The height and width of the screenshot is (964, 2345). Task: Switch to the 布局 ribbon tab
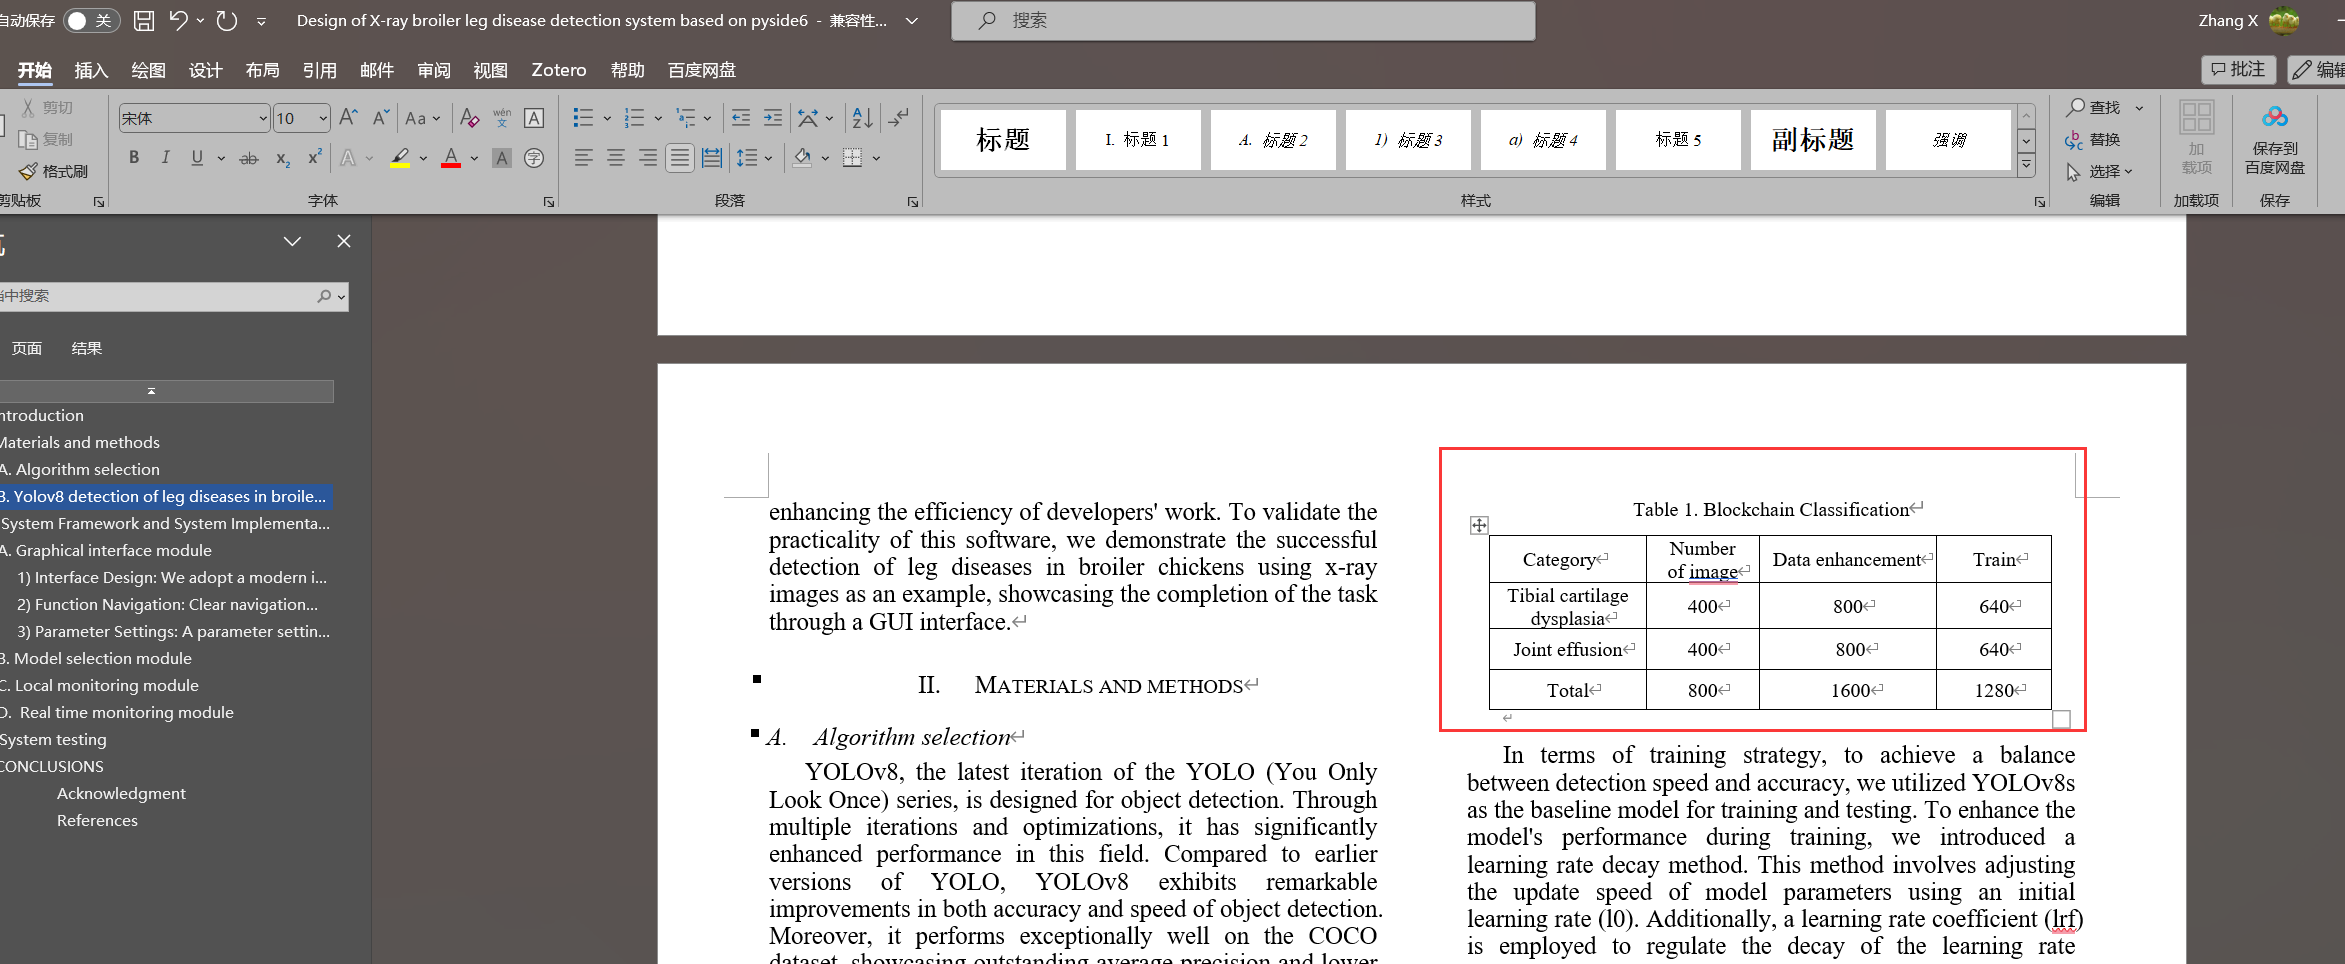[x=262, y=70]
